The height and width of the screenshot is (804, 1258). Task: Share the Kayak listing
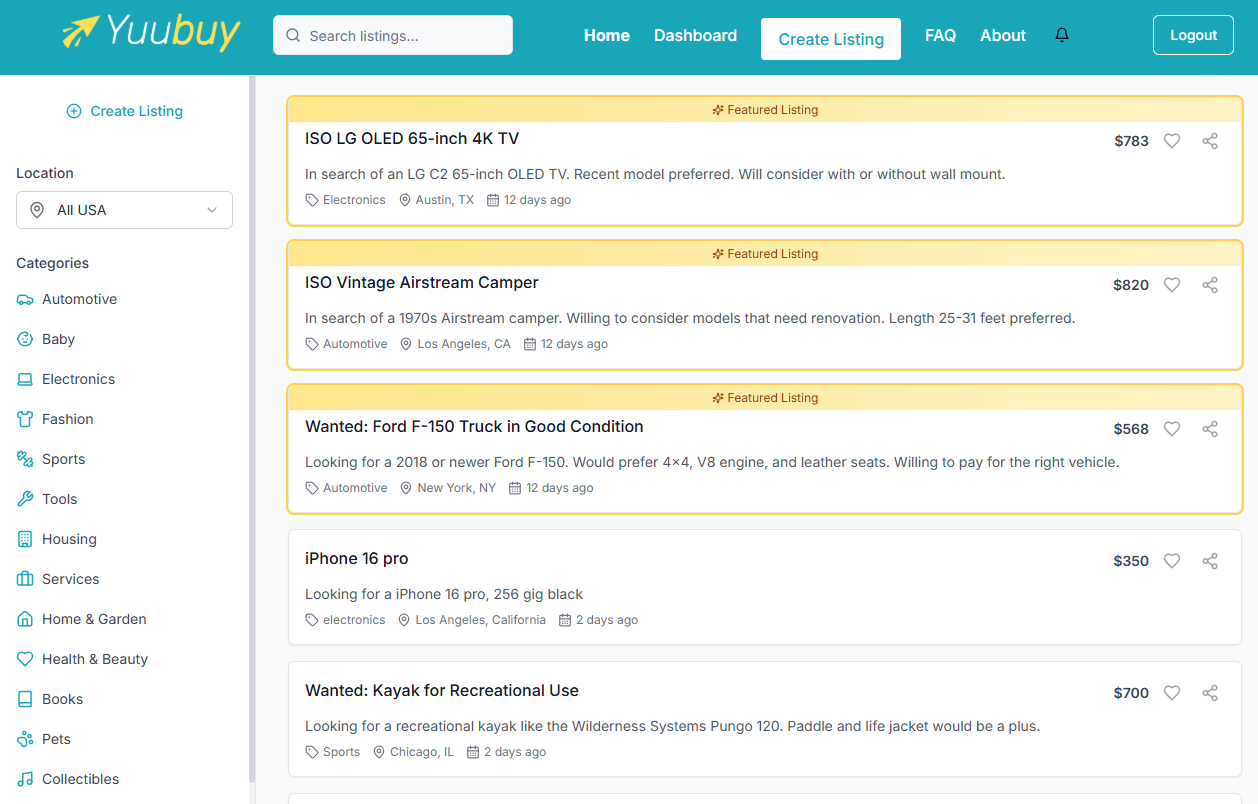[x=1210, y=693]
